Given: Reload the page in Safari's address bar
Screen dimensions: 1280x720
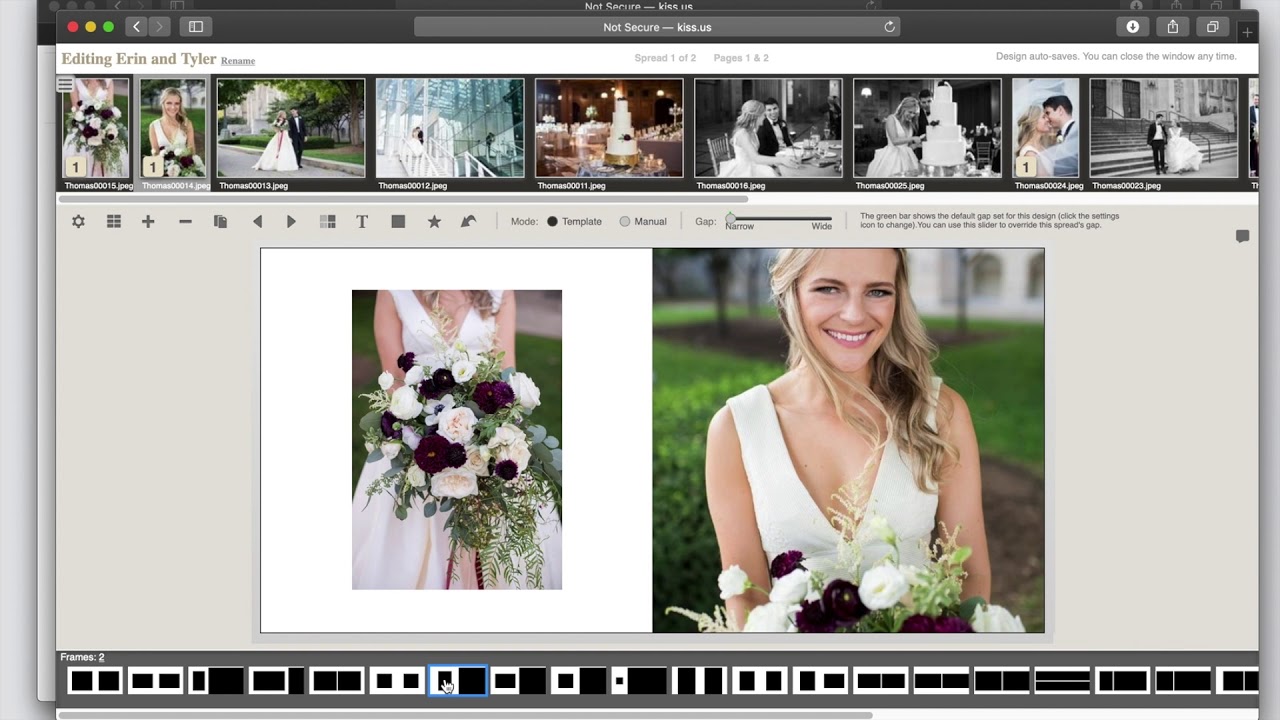Looking at the screenshot, I should [889, 27].
